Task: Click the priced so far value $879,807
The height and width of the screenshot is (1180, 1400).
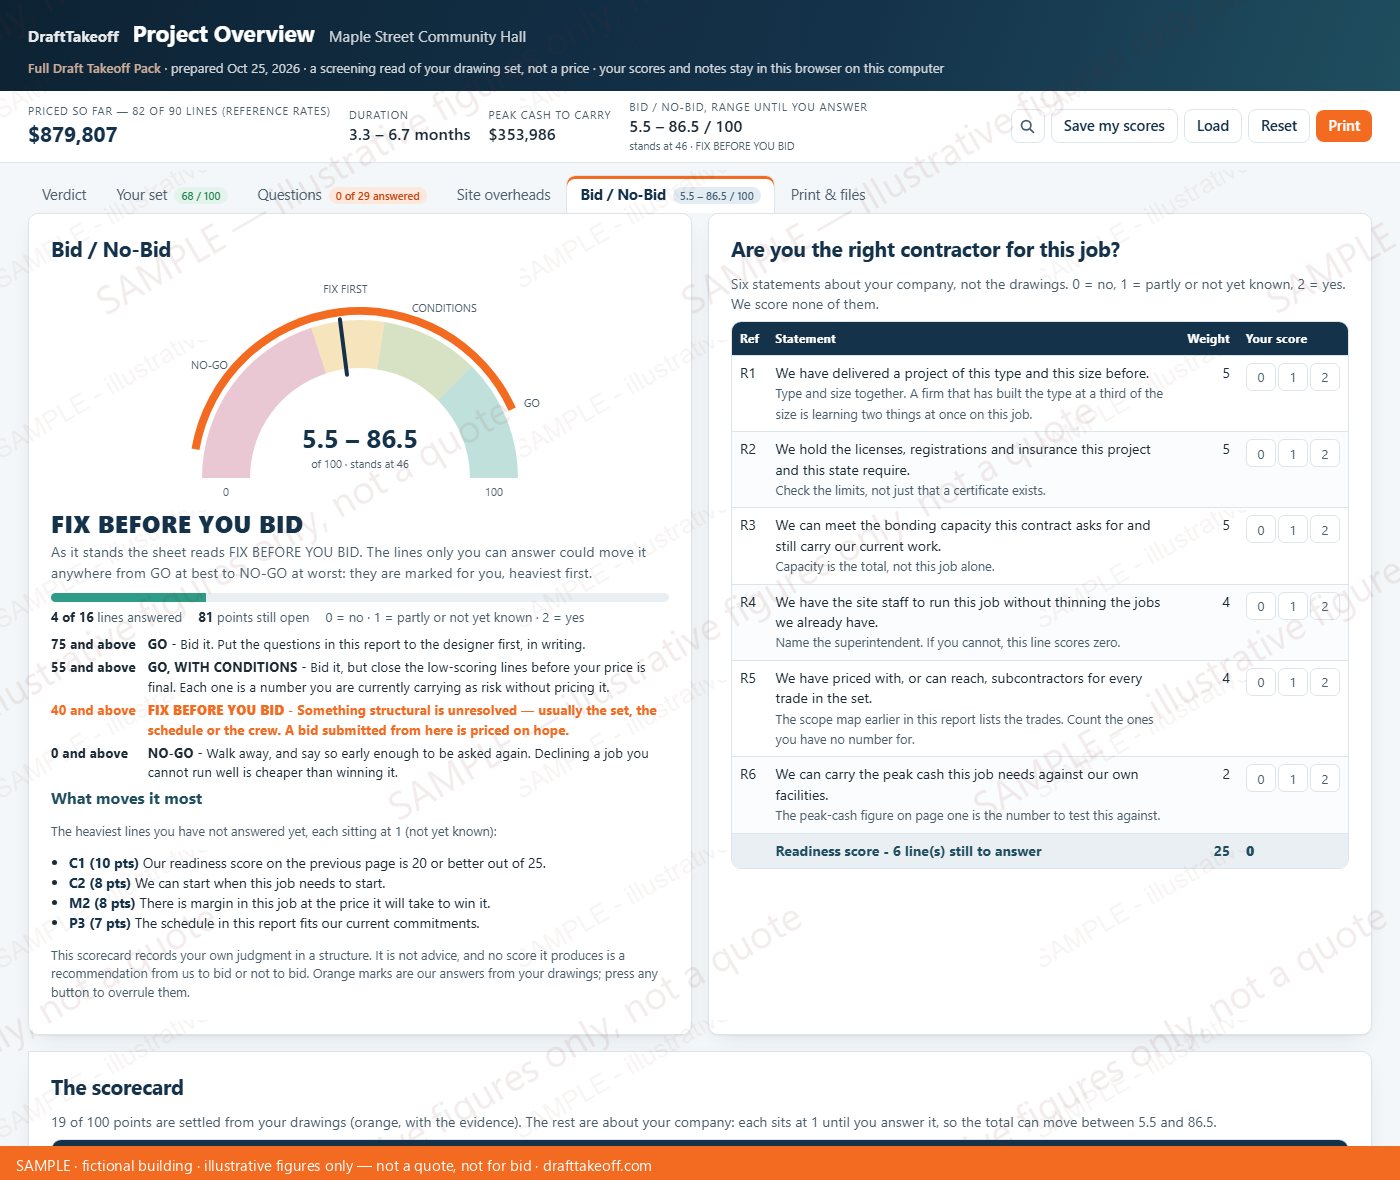Action: 73,135
